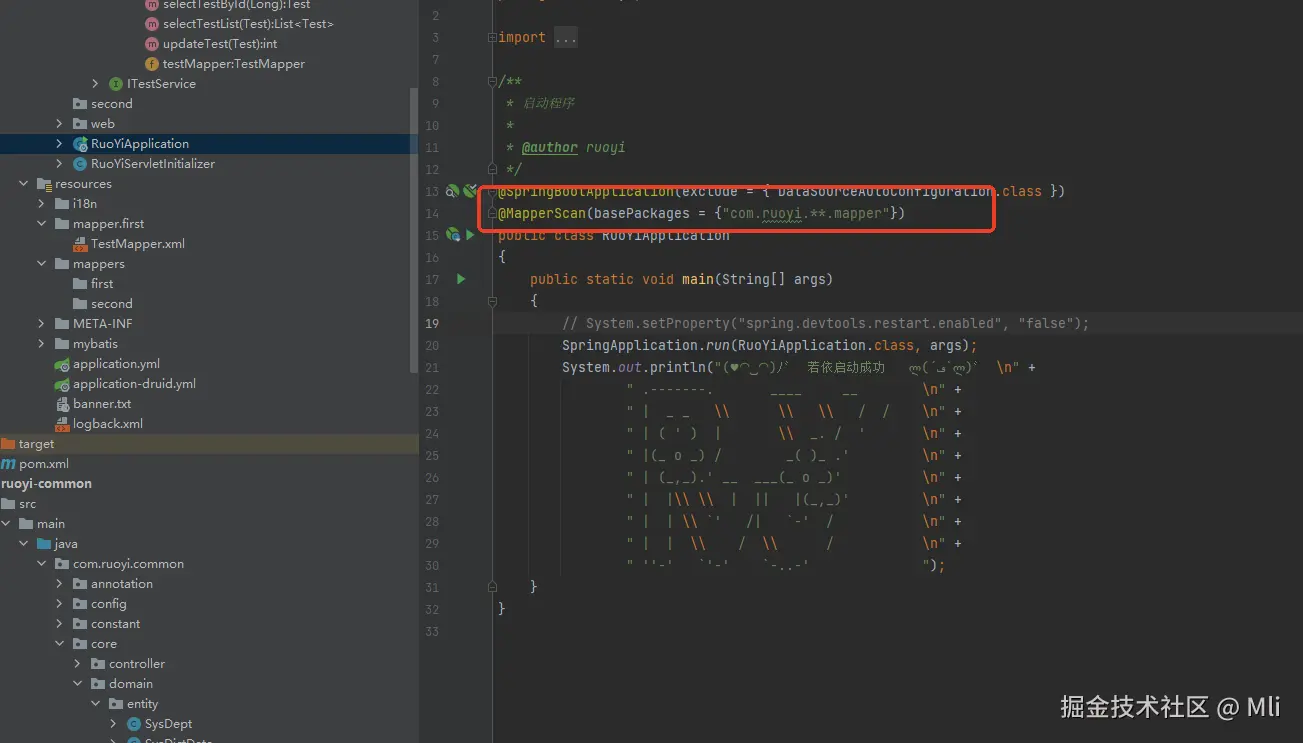This screenshot has width=1303, height=743.
Task: Click the Spring bean search gutter icon on line 13
Action: (x=452, y=191)
